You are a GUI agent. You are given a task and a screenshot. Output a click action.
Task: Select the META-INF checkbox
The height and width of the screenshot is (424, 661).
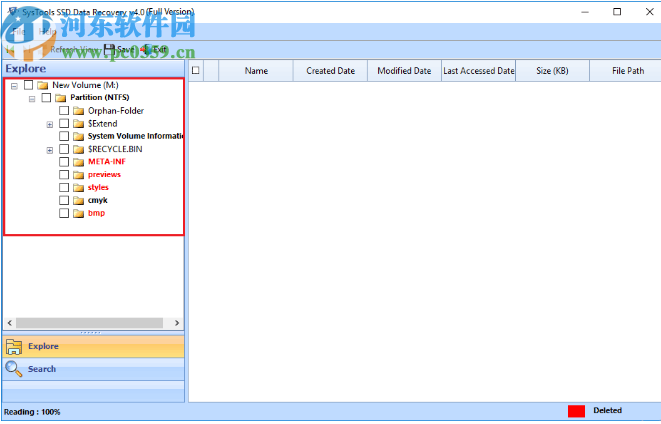tap(64, 162)
